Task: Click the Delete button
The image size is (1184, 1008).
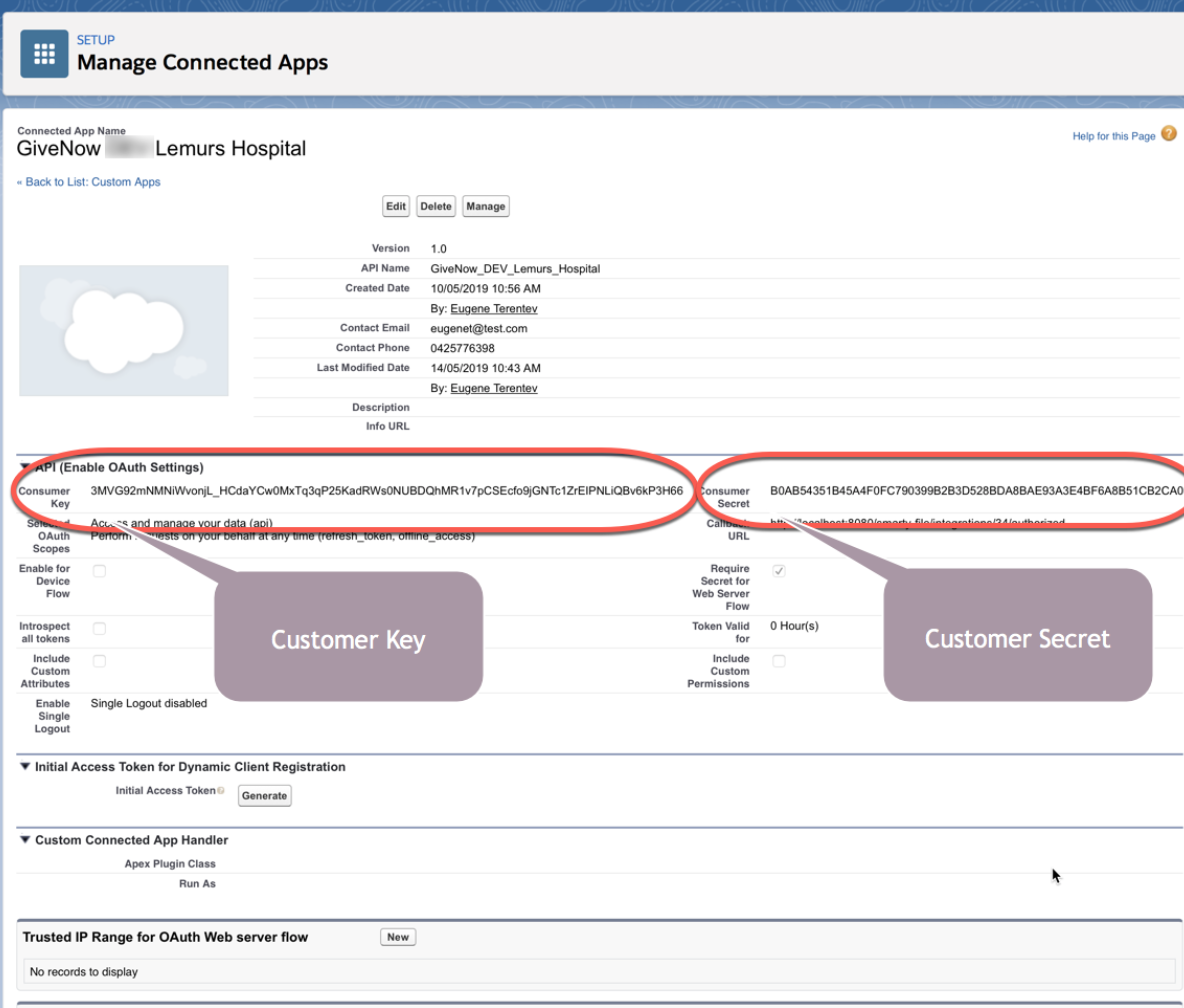Action: tap(436, 206)
